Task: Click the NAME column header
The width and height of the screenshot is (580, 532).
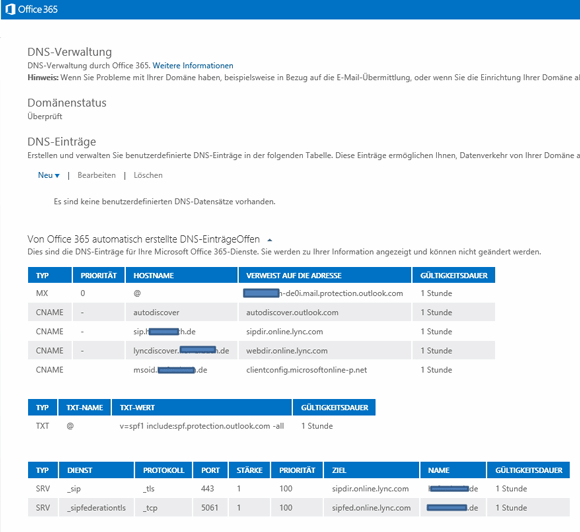Action: point(453,470)
